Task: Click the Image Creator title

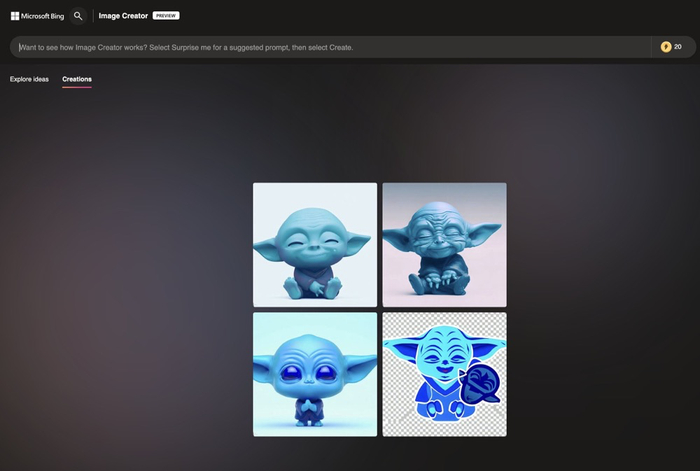Action: tap(123, 16)
